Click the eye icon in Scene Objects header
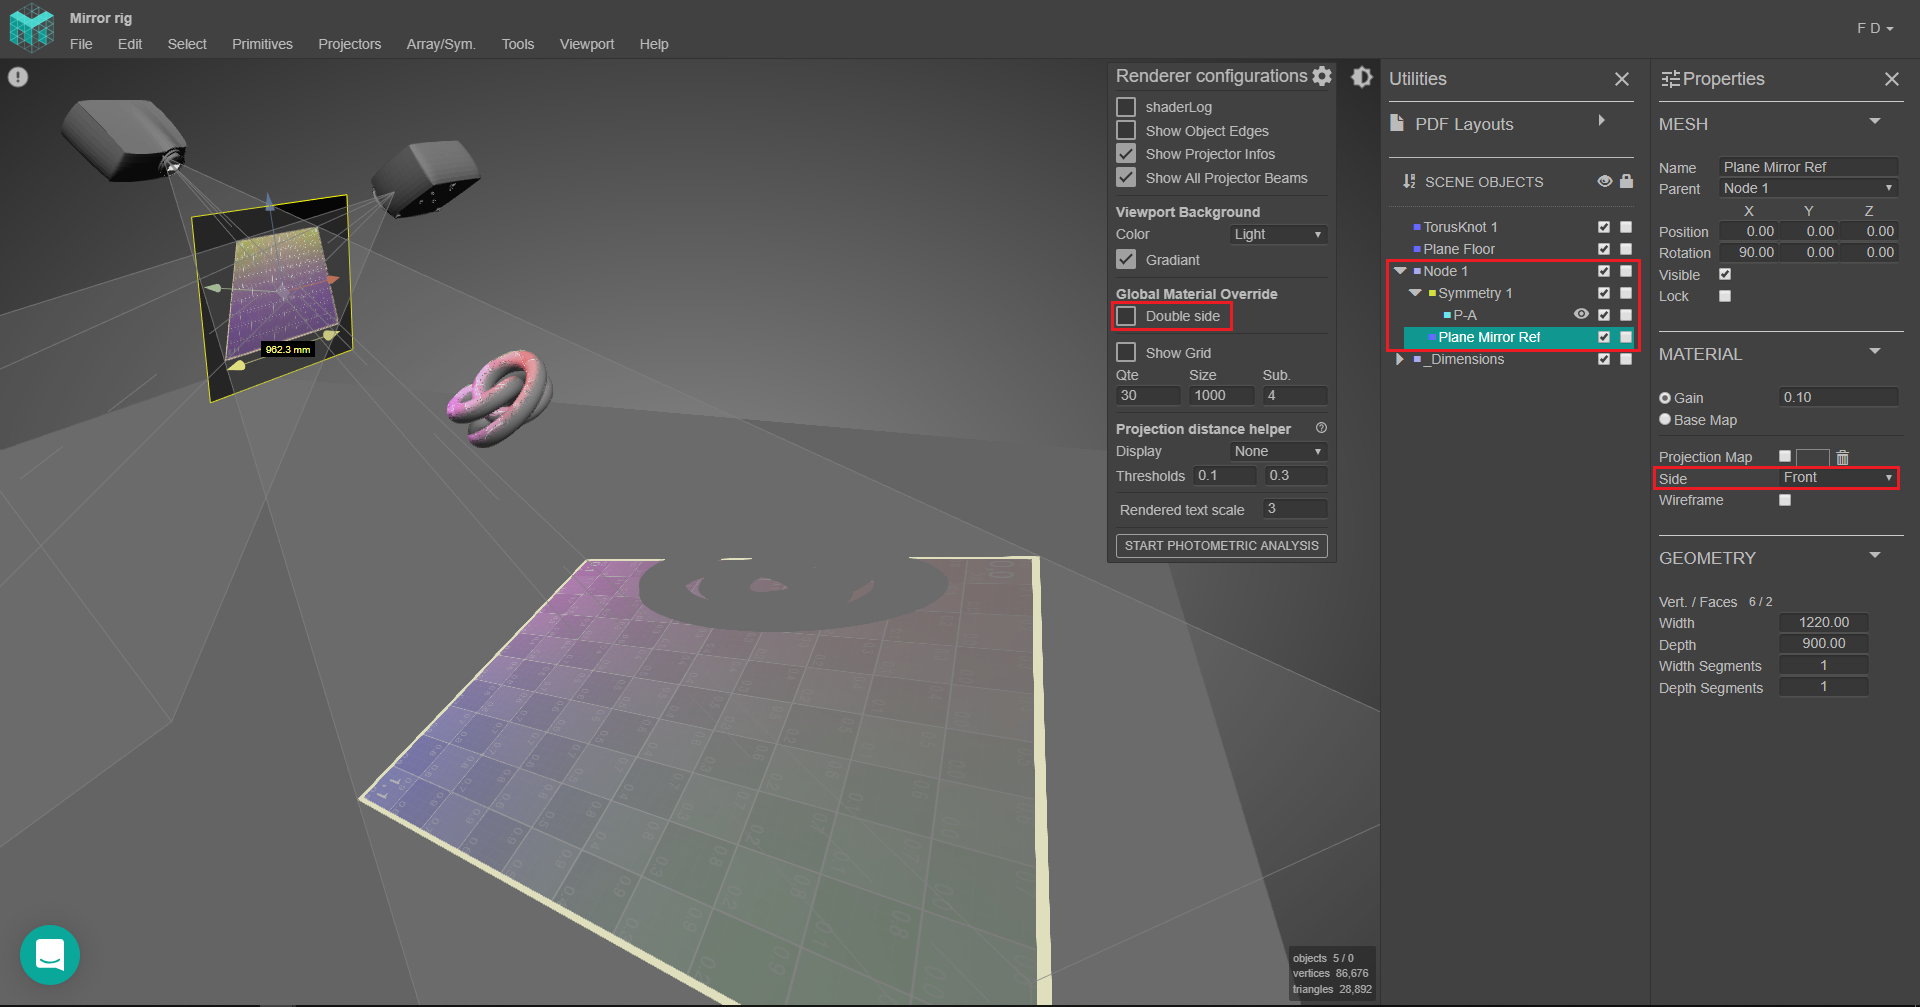This screenshot has height=1007, width=1920. (x=1604, y=181)
